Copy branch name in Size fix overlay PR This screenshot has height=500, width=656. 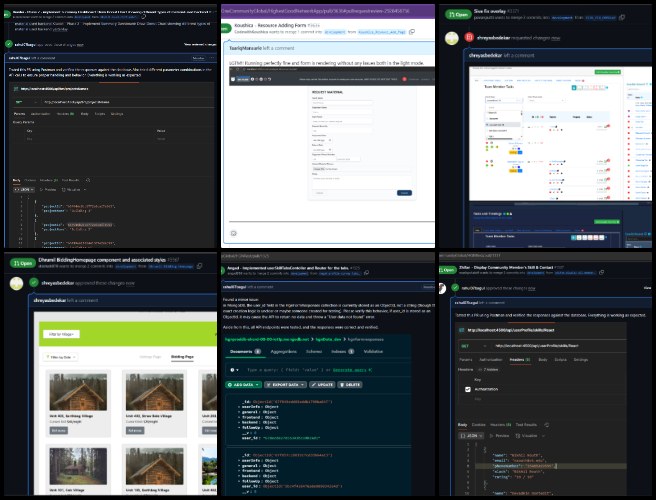coord(622,18)
